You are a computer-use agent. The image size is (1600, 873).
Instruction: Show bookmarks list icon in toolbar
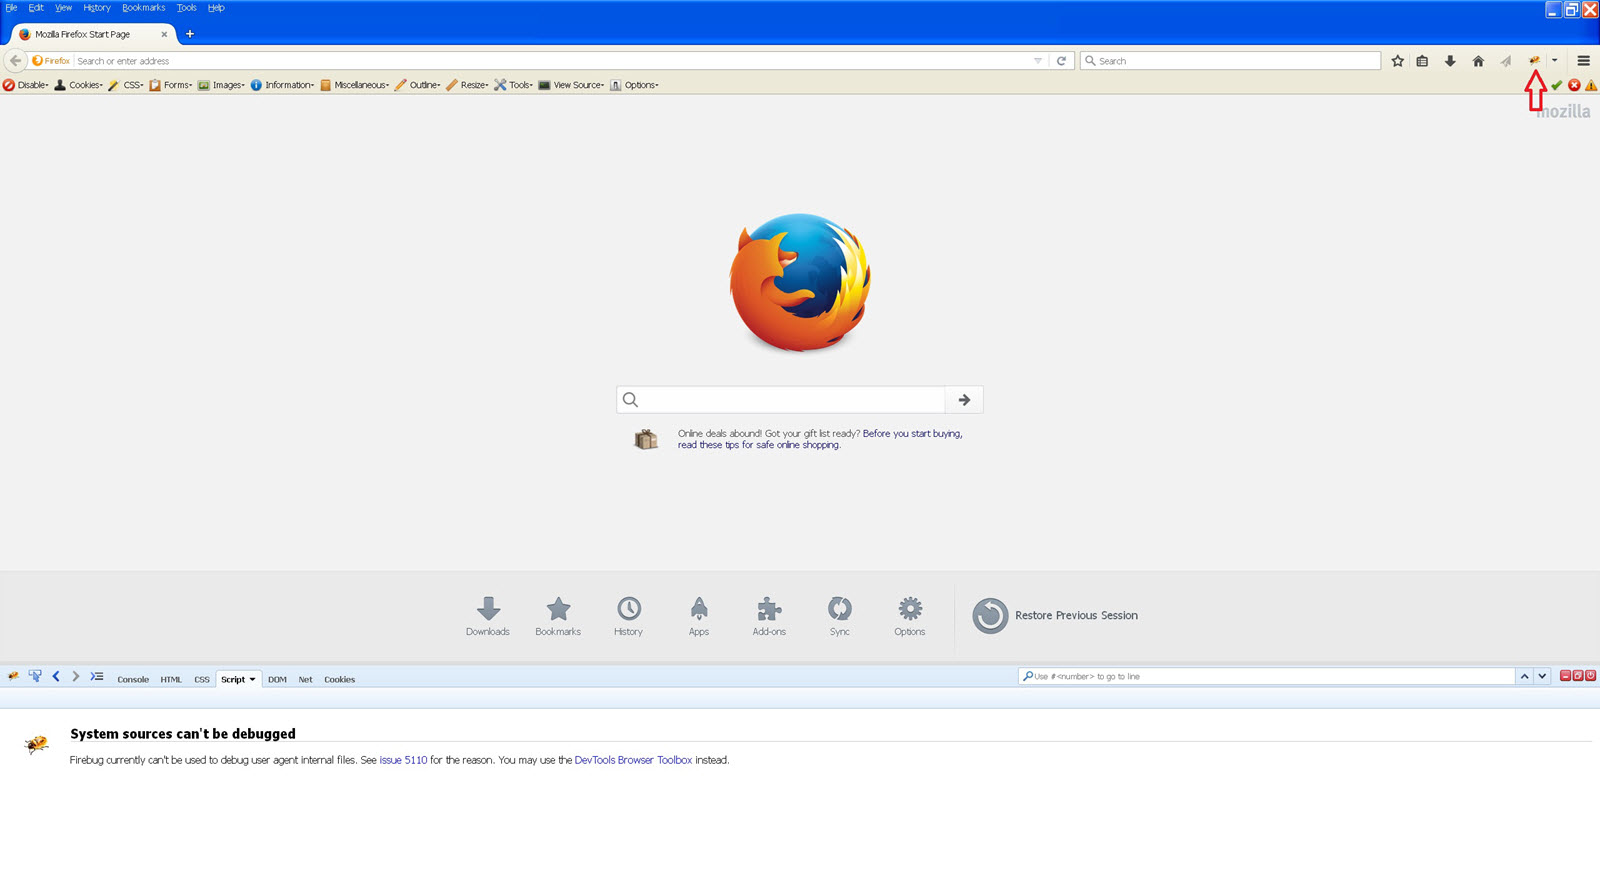1422,61
